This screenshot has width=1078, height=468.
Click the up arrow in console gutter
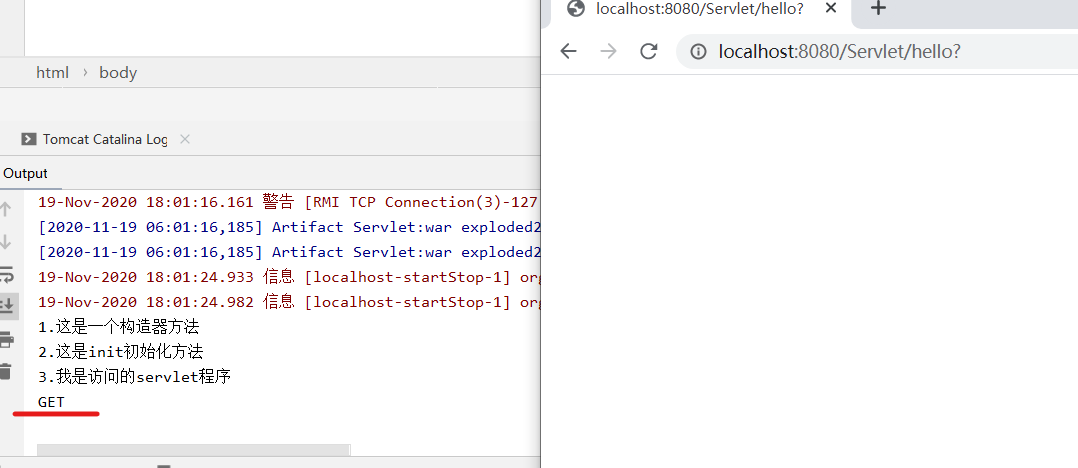pyautogui.click(x=6, y=209)
